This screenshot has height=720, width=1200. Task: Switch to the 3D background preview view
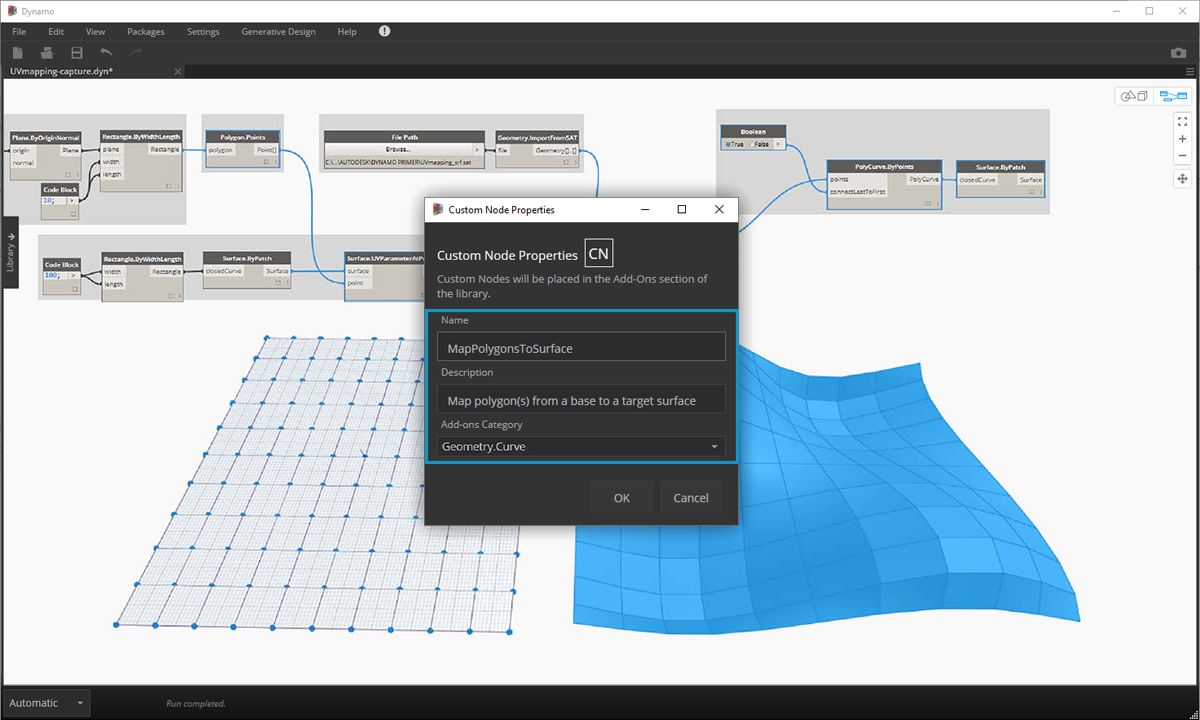pos(1133,96)
